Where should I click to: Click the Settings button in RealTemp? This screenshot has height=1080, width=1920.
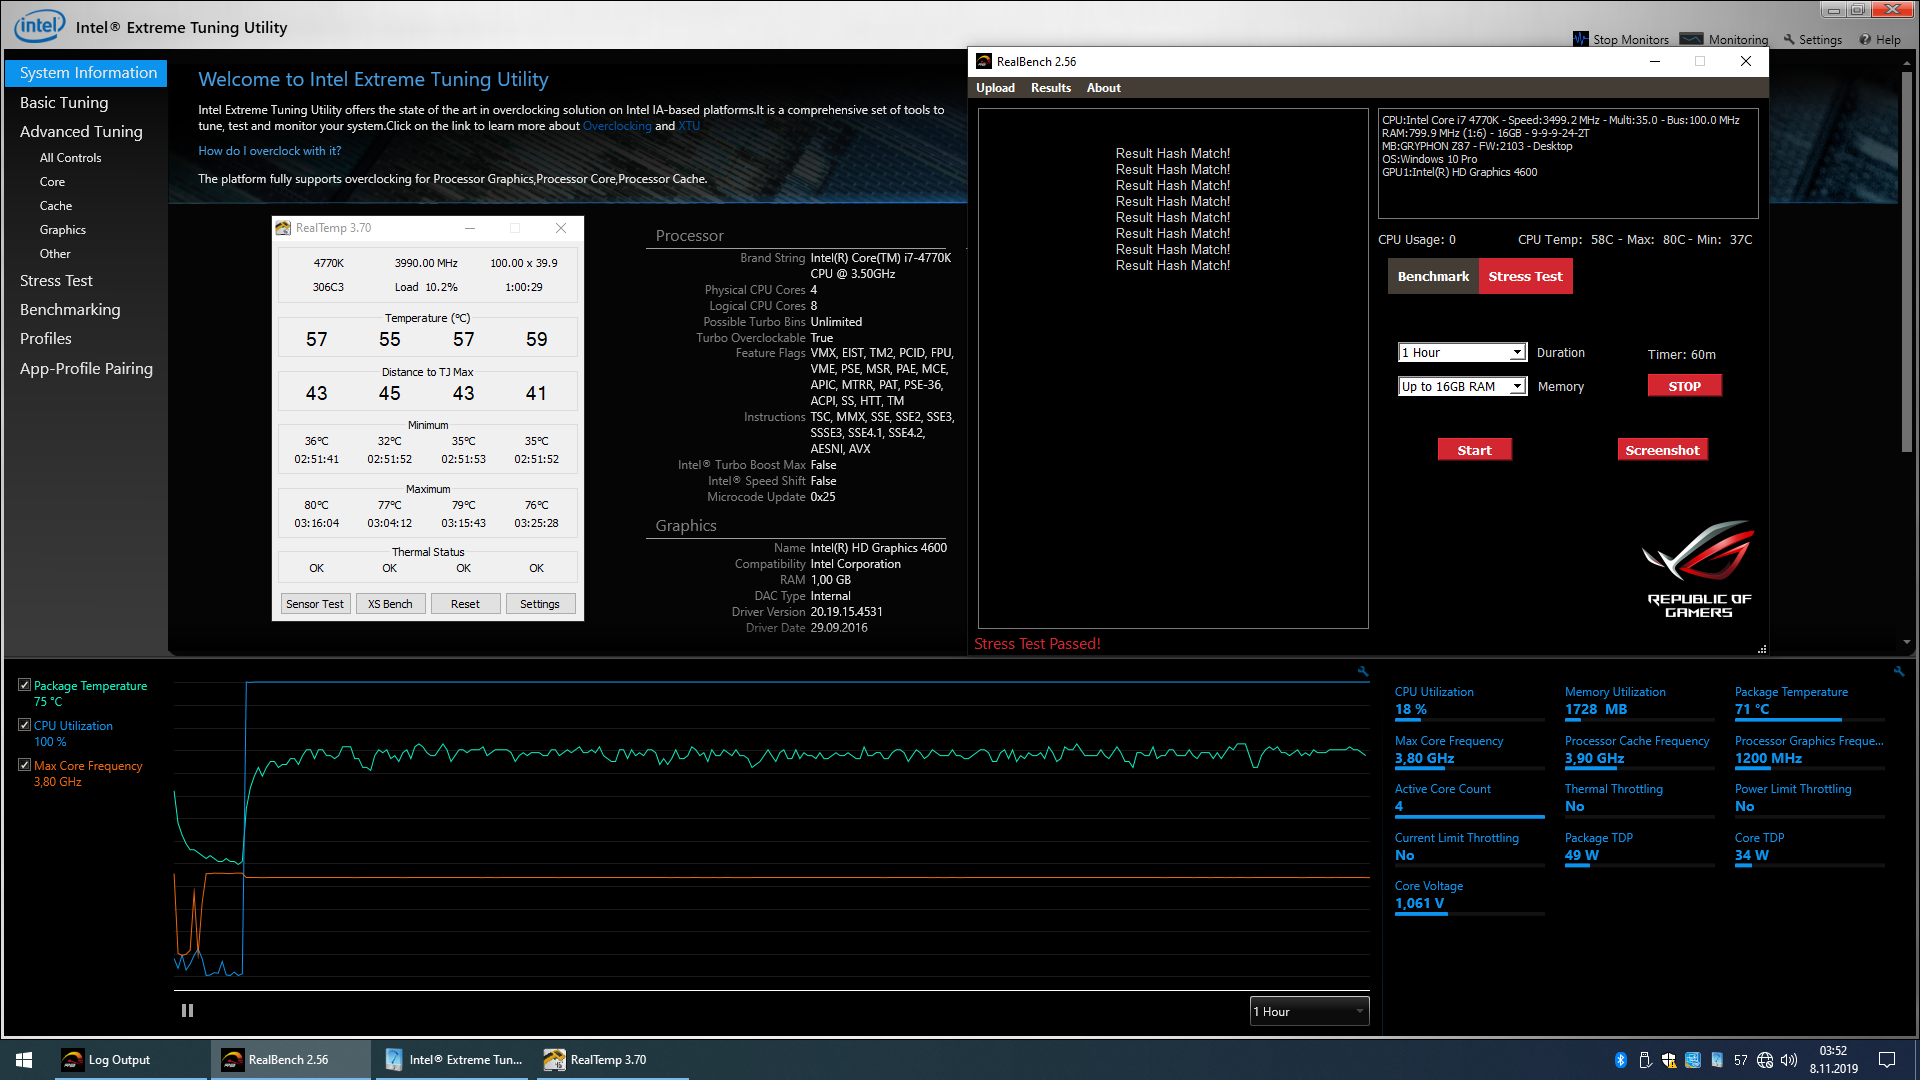540,604
